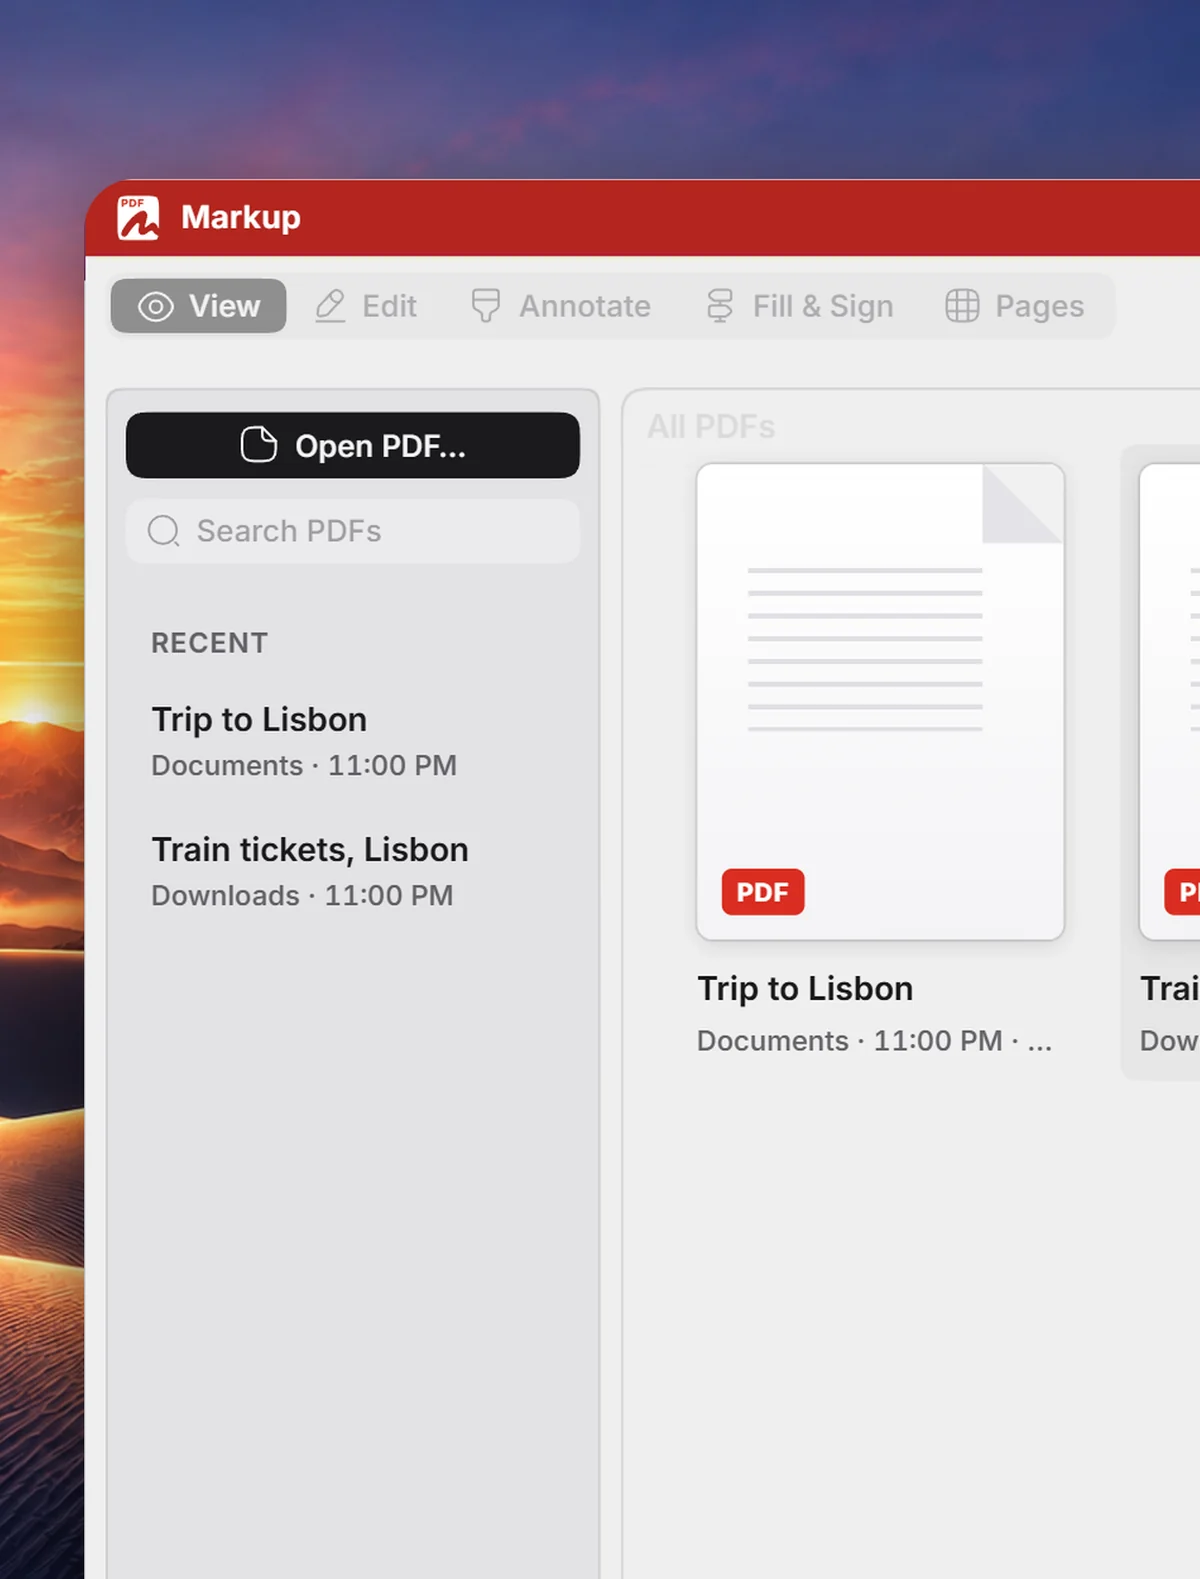The width and height of the screenshot is (1200, 1579).
Task: Select the Fill & Sign tab
Action: coord(799,306)
